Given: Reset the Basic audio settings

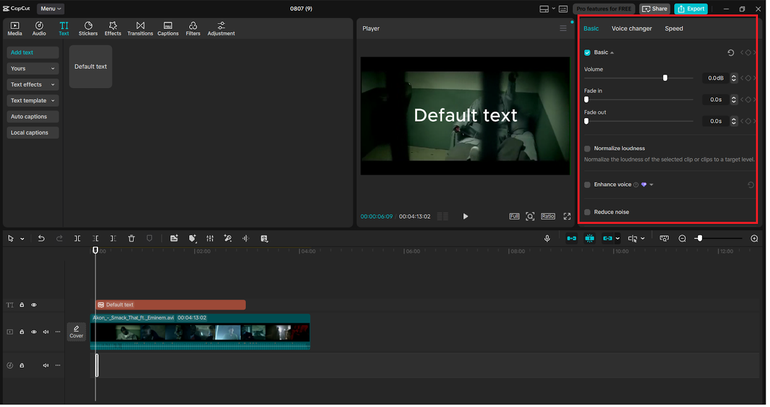Looking at the screenshot, I should click(730, 52).
